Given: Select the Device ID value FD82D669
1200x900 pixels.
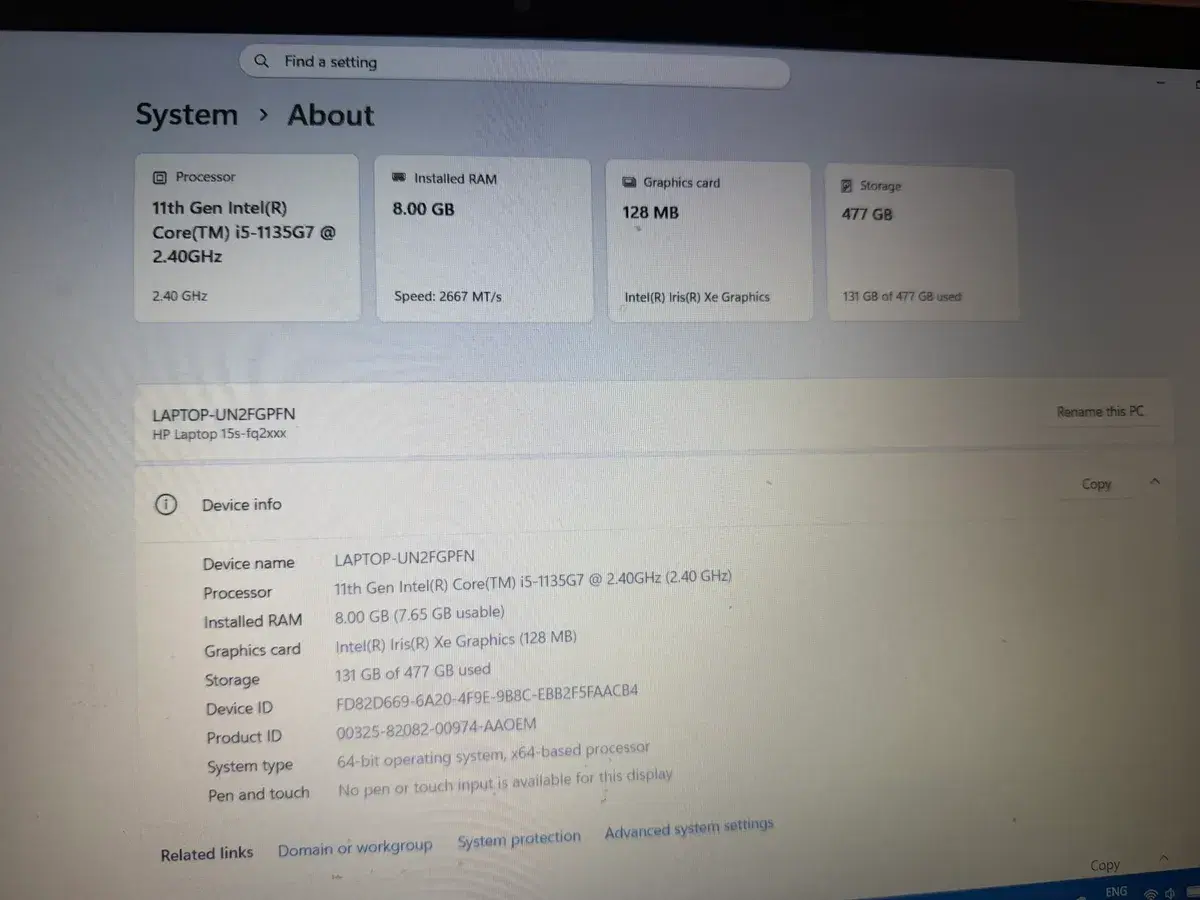Looking at the screenshot, I should (487, 697).
